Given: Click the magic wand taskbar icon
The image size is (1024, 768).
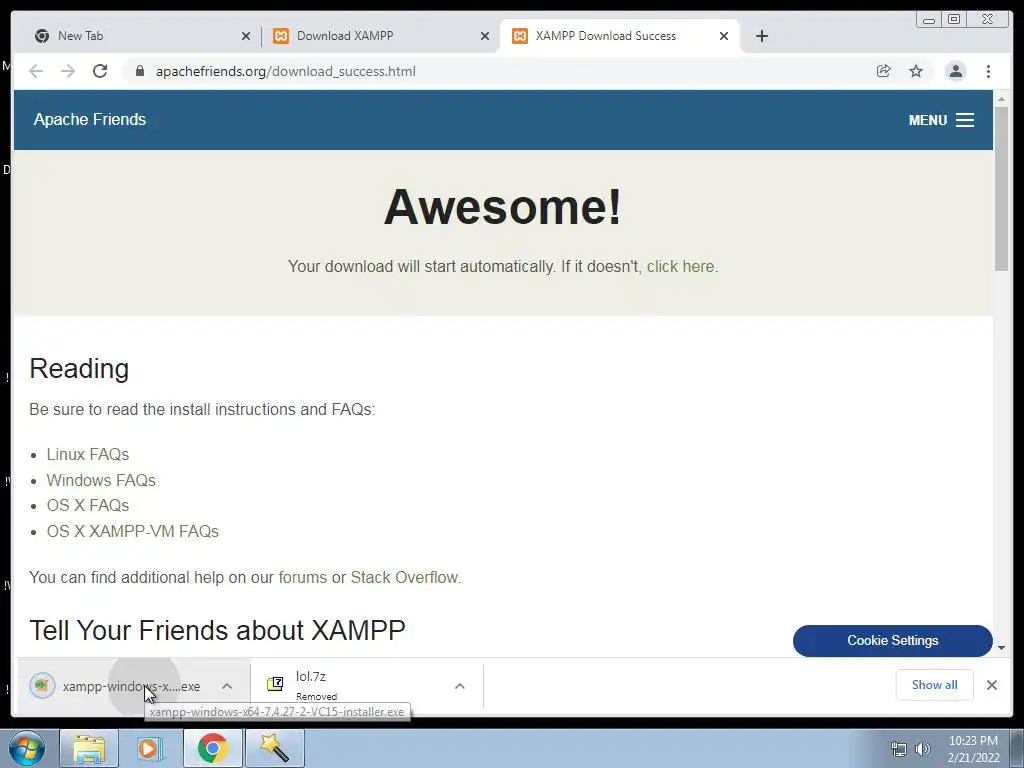Looking at the screenshot, I should [x=275, y=748].
